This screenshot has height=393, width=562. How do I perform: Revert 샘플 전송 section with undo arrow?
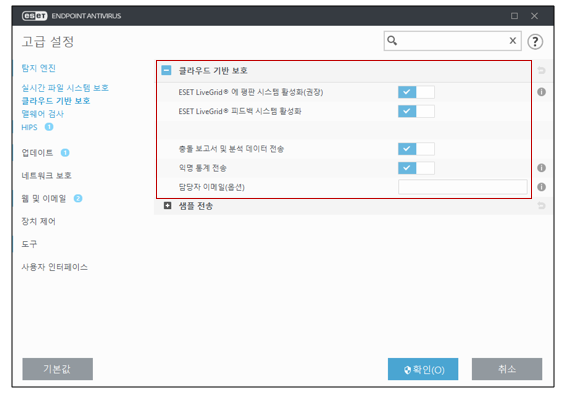(541, 205)
